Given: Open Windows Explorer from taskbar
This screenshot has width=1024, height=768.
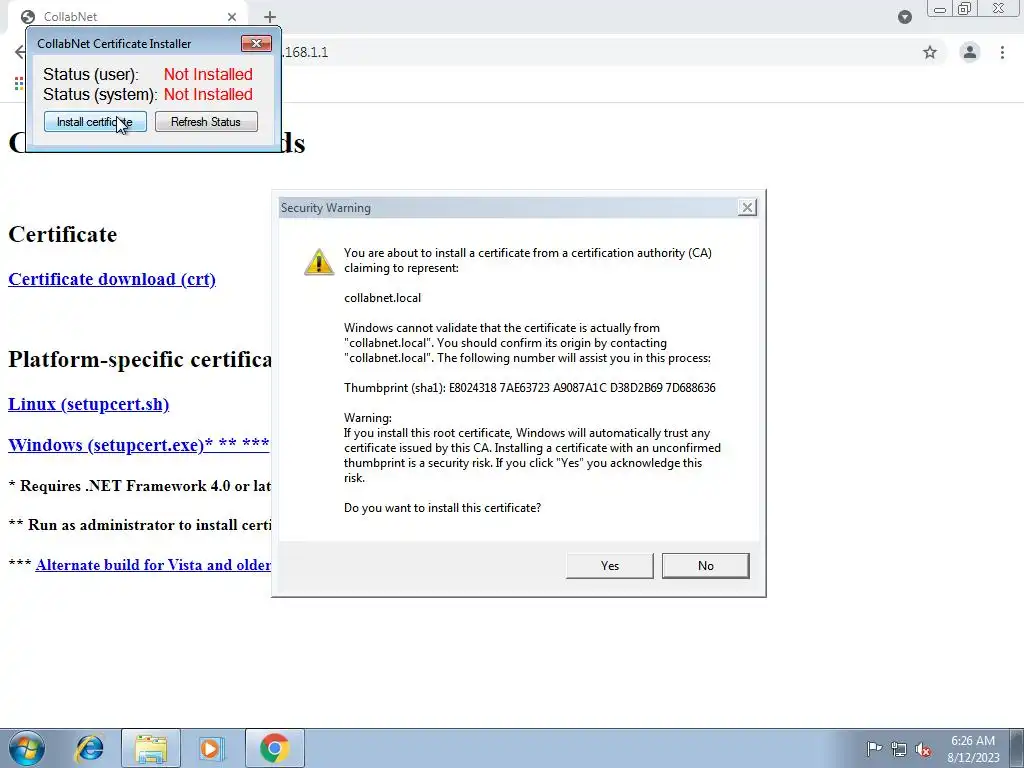Looking at the screenshot, I should [151, 748].
